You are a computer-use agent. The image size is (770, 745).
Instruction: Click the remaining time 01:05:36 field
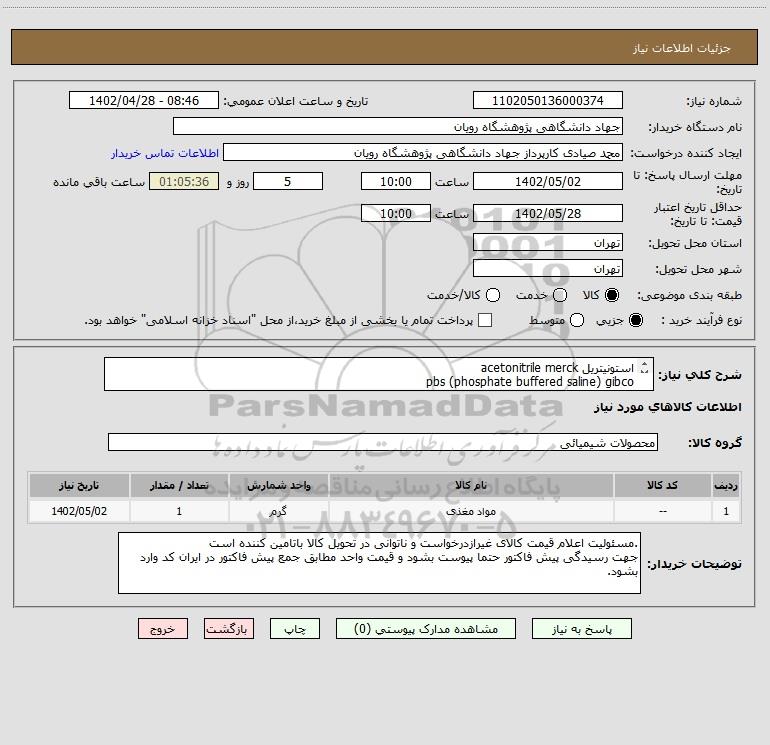pyautogui.click(x=184, y=181)
